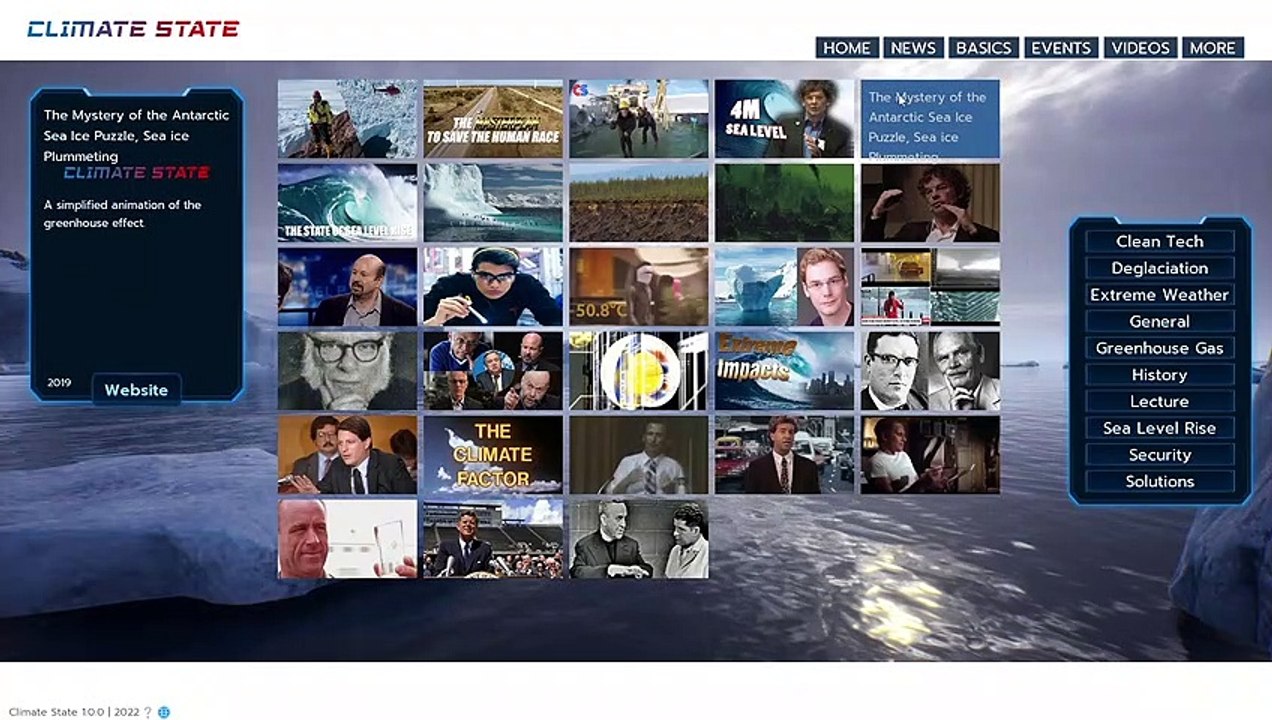Open the ship deck video thumbnail
The width and height of the screenshot is (1272, 720).
[x=639, y=119]
